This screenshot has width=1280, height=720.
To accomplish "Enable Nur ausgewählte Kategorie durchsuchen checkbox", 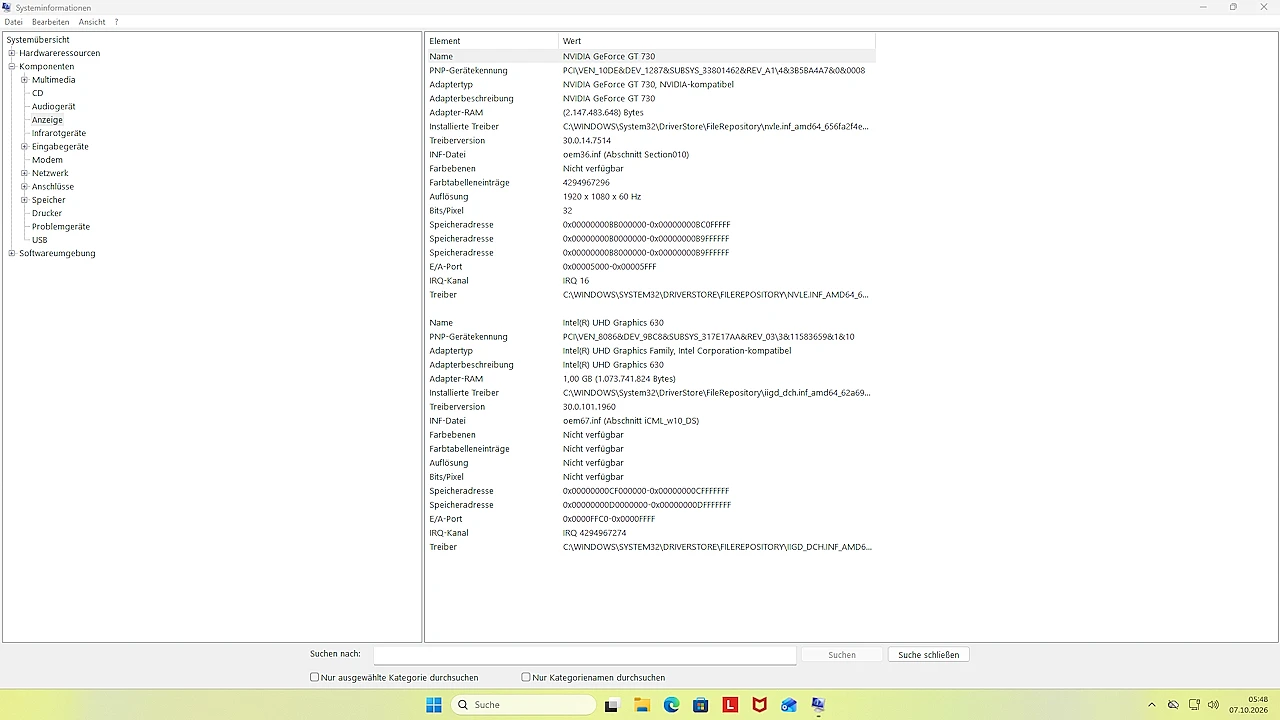I will click(315, 677).
